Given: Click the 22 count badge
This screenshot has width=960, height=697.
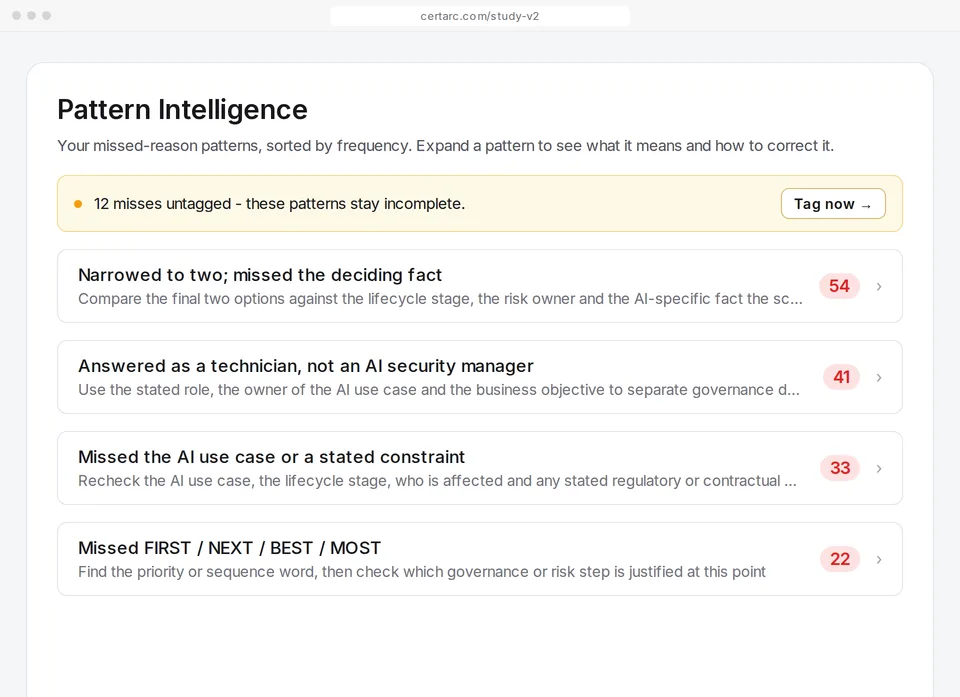Looking at the screenshot, I should point(840,559).
